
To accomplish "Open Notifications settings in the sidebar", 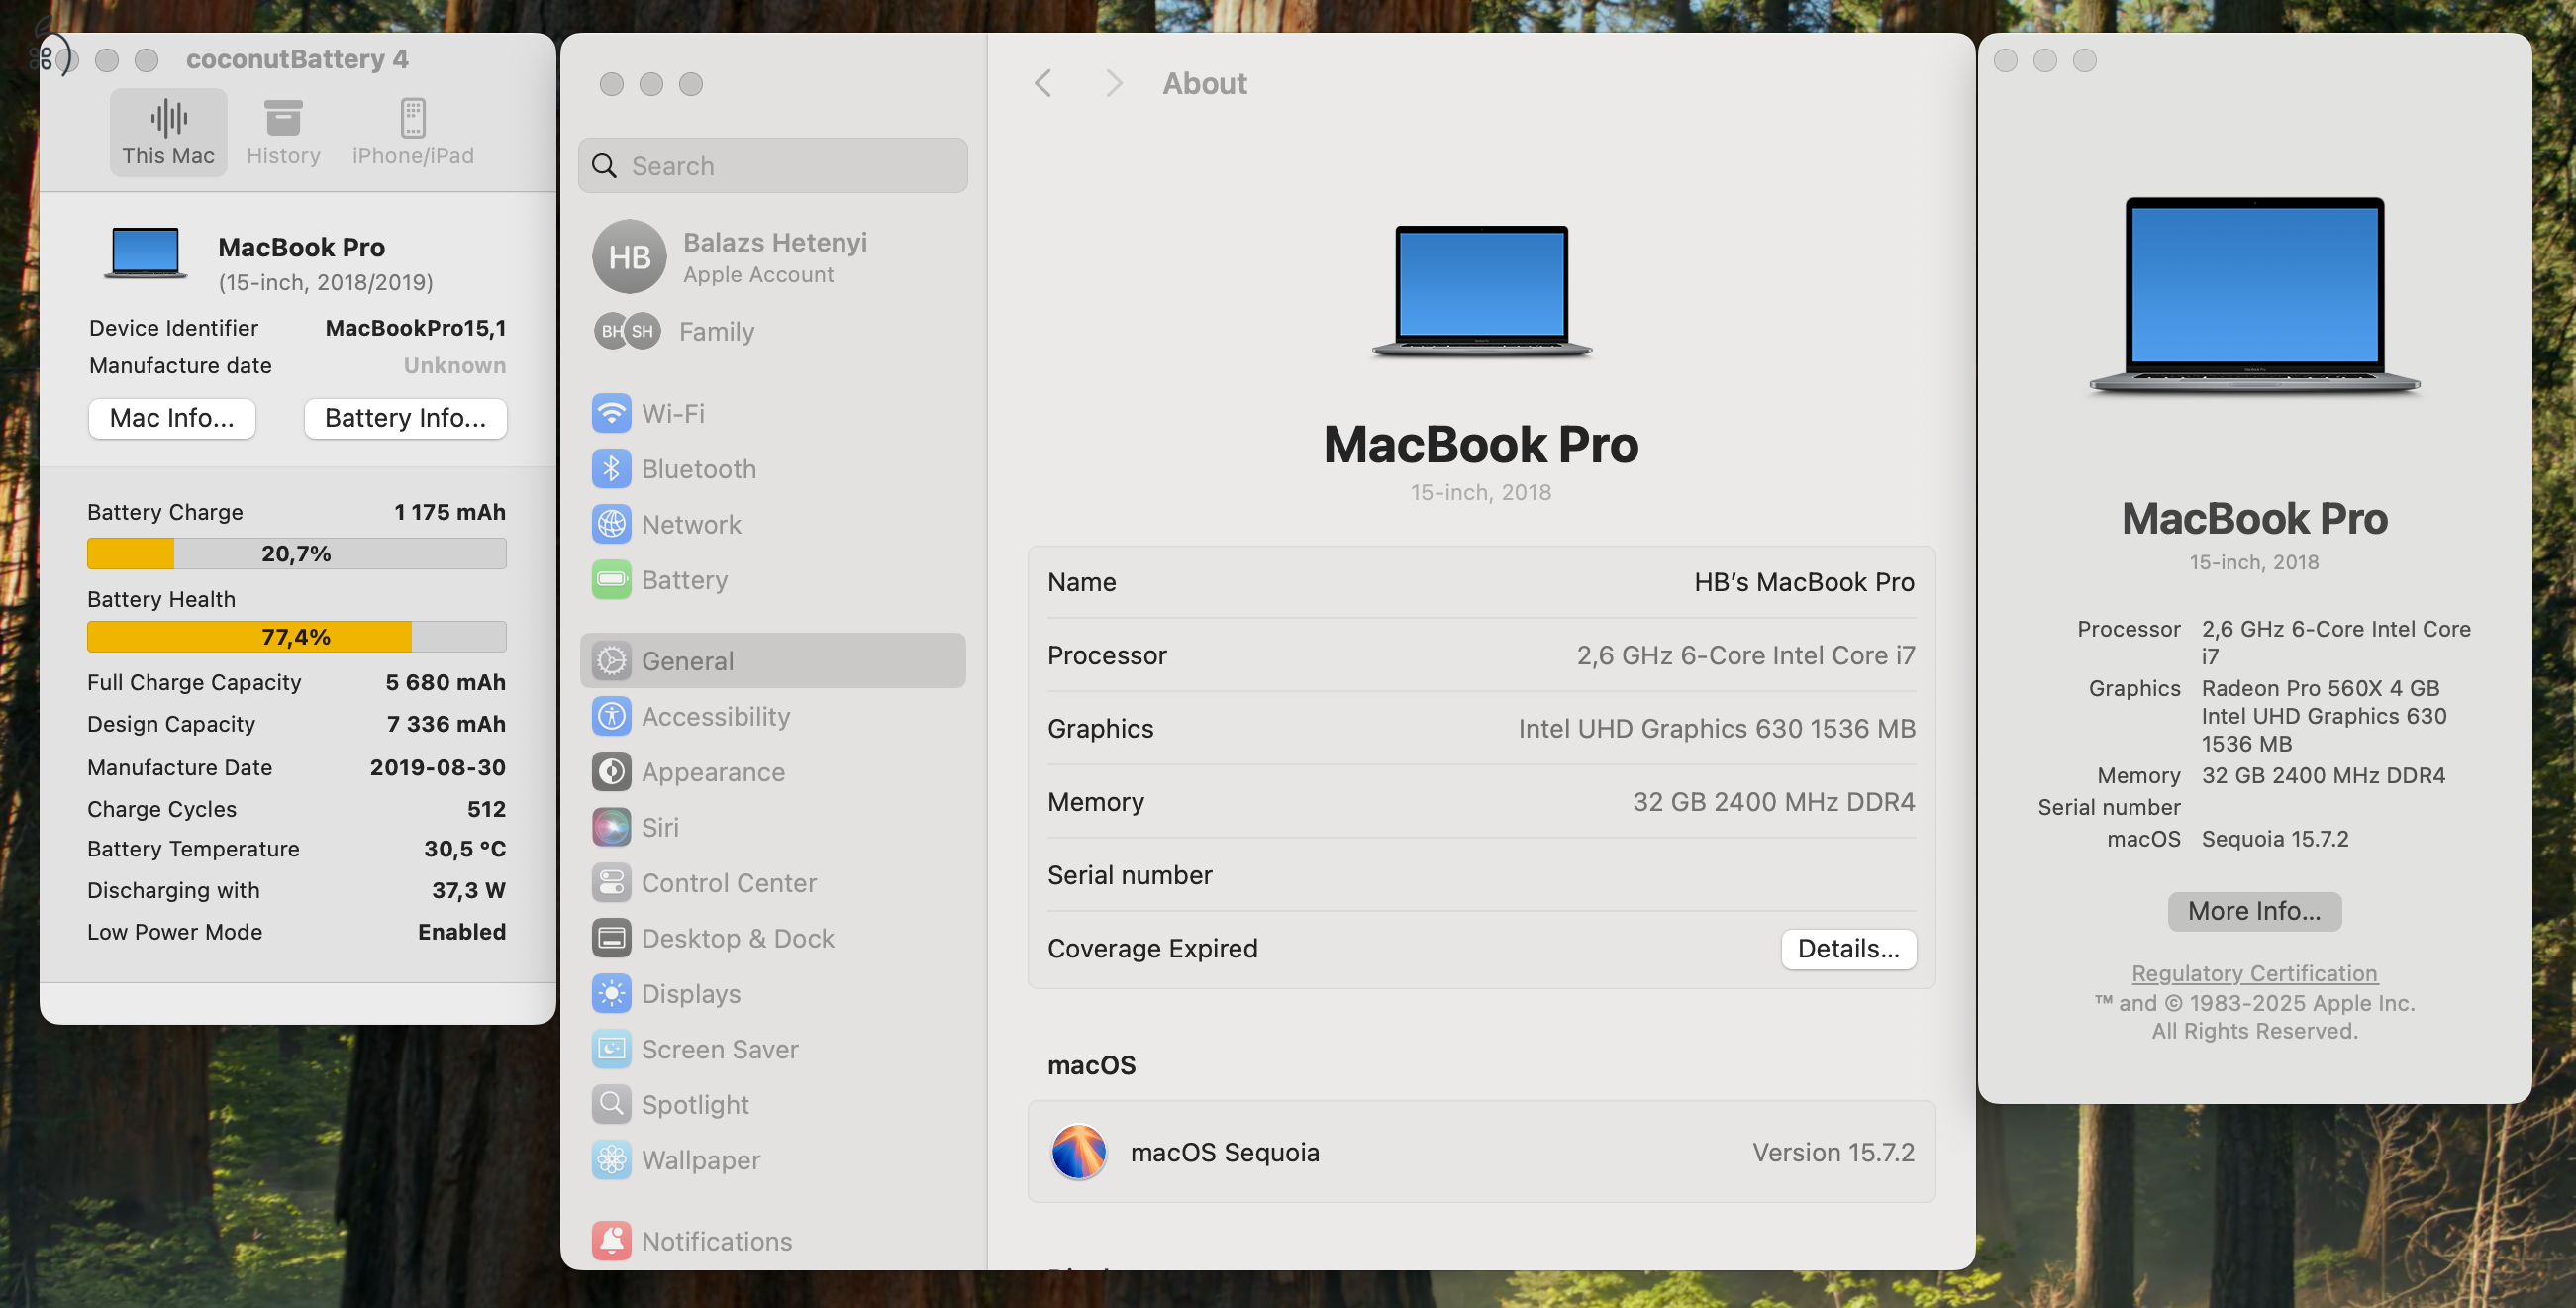I will click(716, 1240).
